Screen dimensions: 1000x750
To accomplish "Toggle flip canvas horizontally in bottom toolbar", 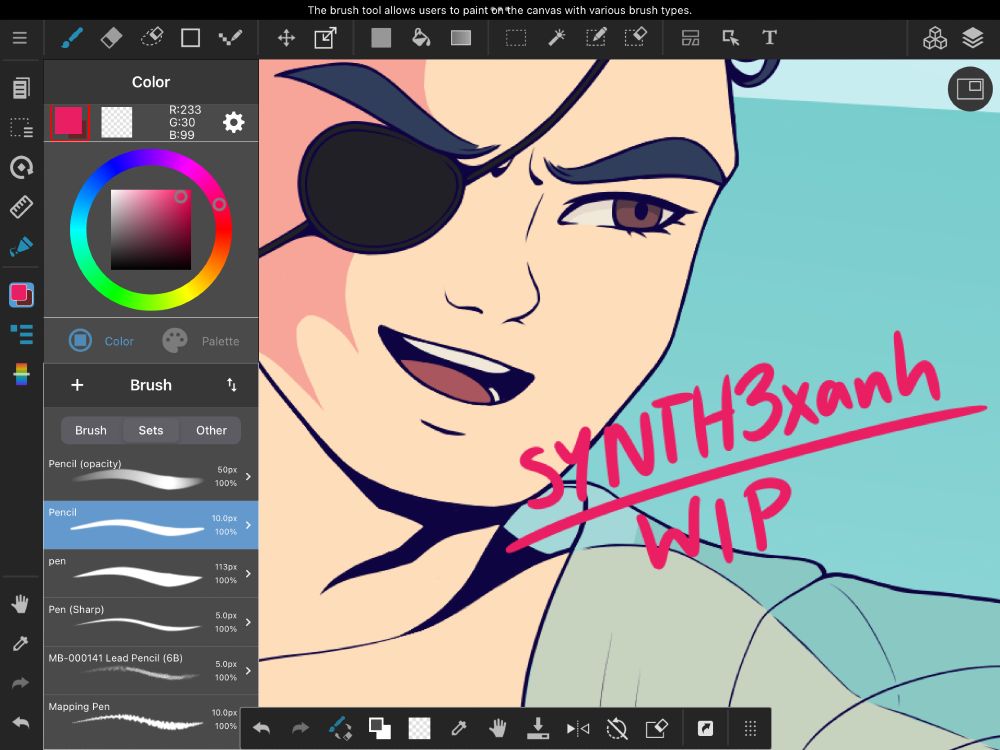I will tap(577, 728).
